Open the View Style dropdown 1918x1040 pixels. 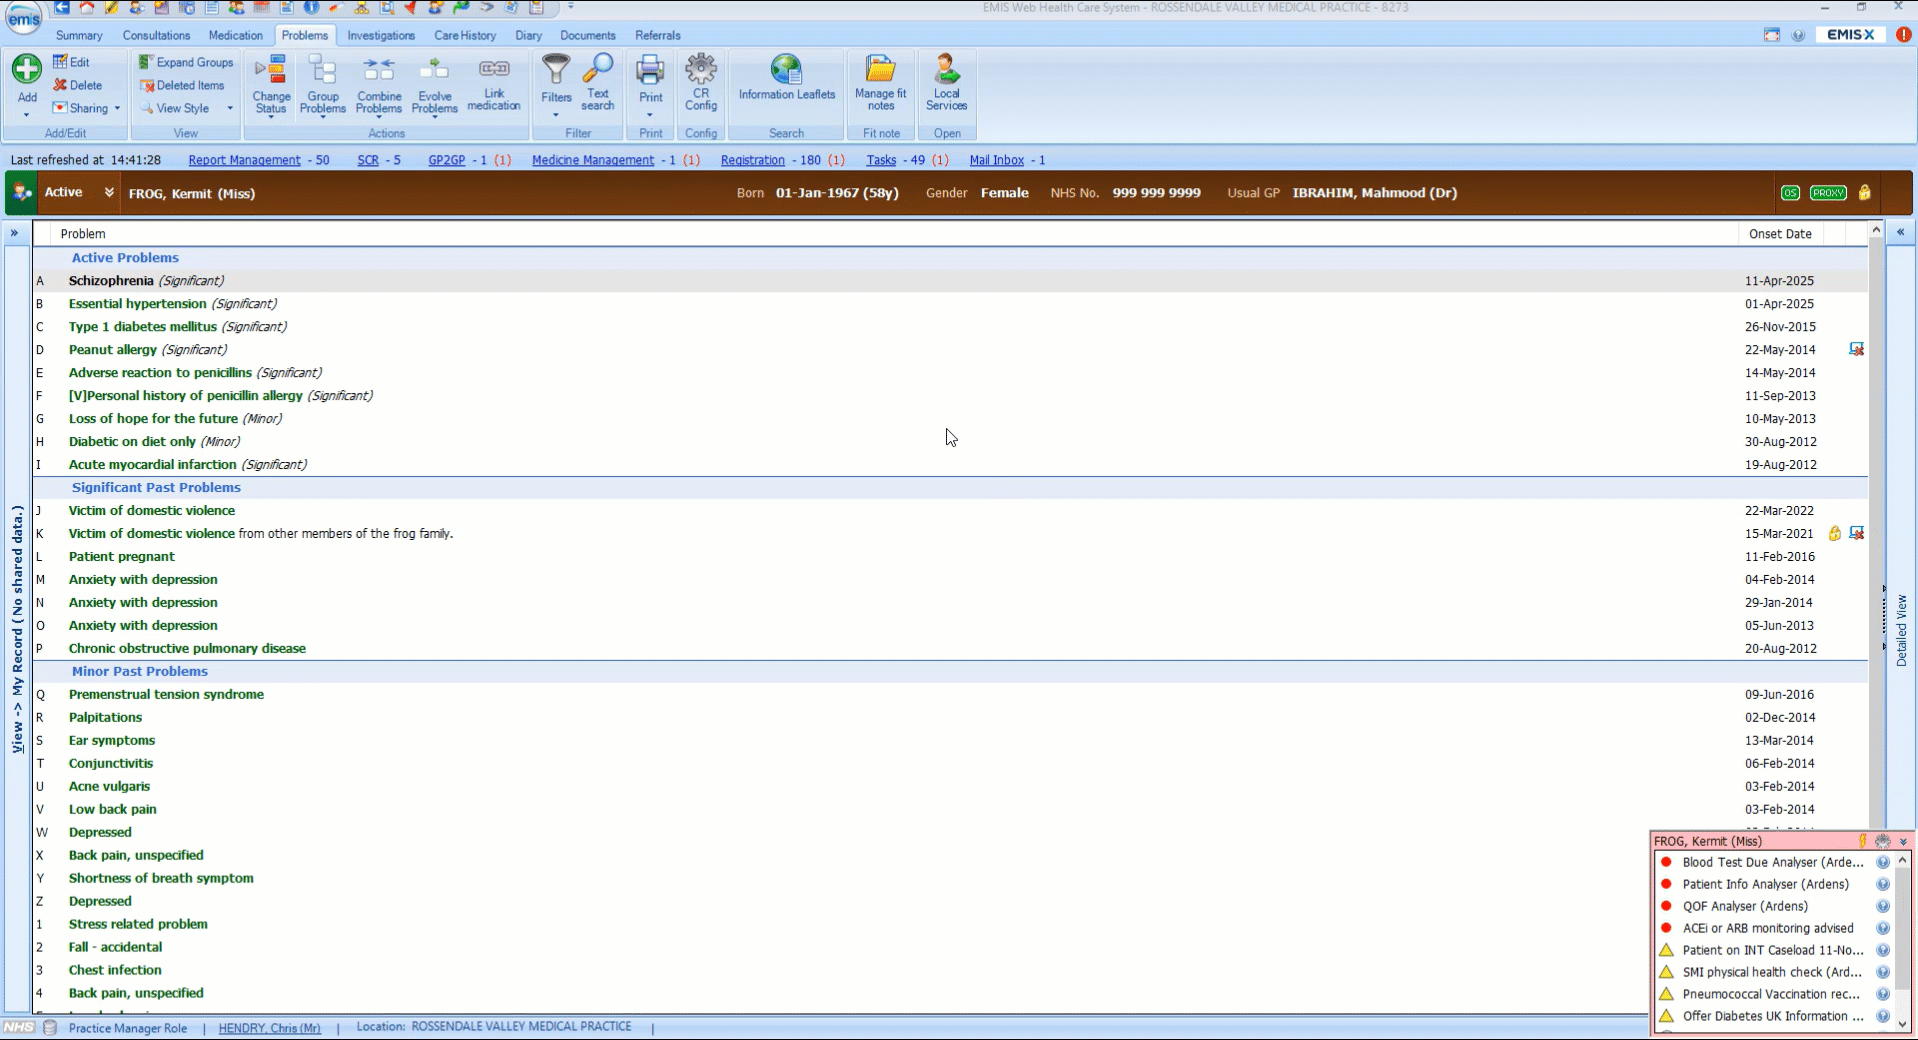coord(186,108)
